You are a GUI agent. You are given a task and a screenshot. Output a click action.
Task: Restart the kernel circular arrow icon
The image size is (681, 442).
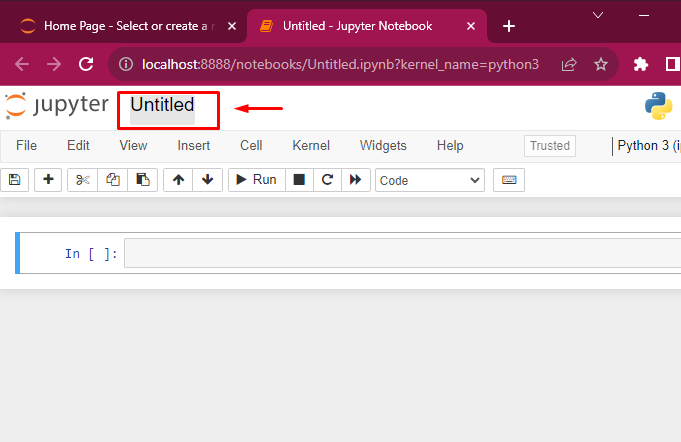(327, 180)
